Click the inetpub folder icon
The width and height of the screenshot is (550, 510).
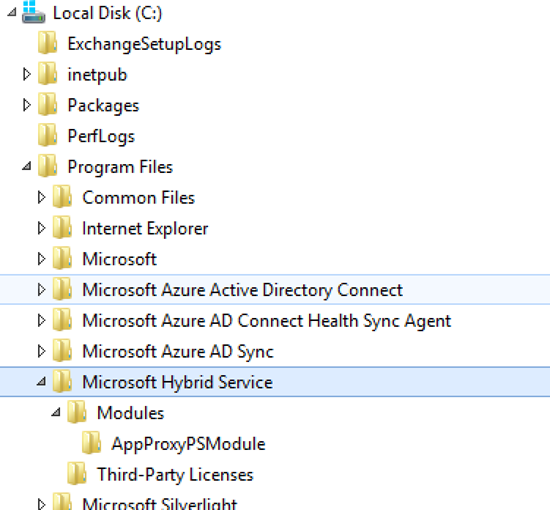point(47,74)
